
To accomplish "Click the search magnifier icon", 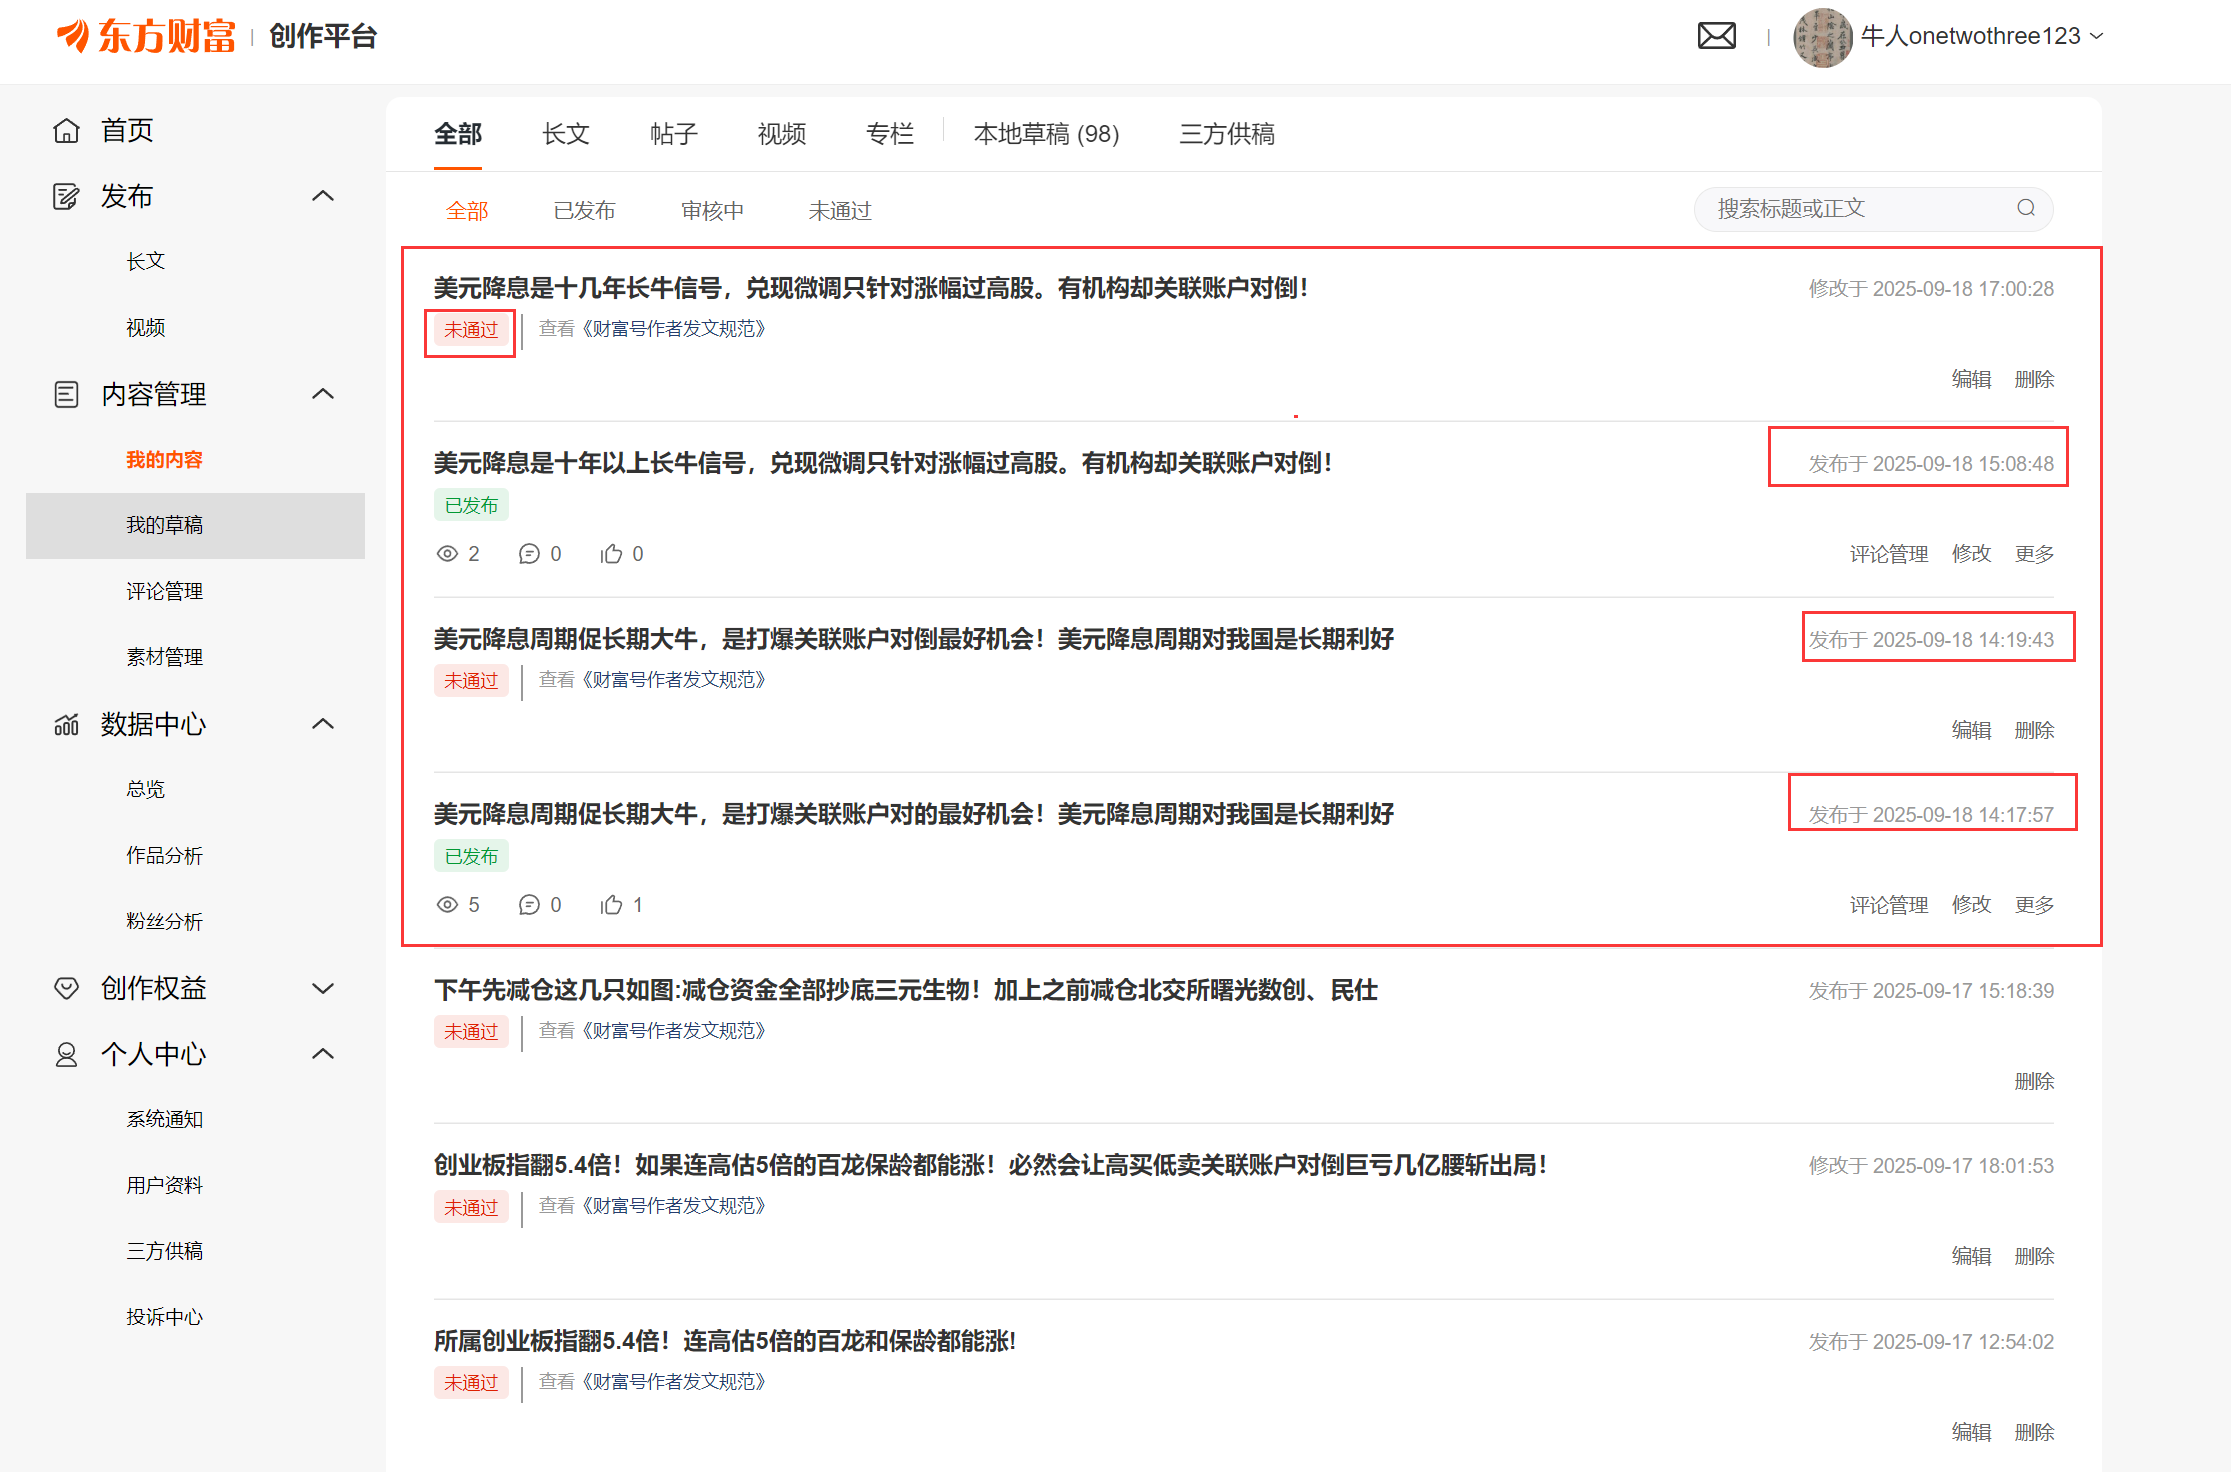I will (x=2025, y=208).
